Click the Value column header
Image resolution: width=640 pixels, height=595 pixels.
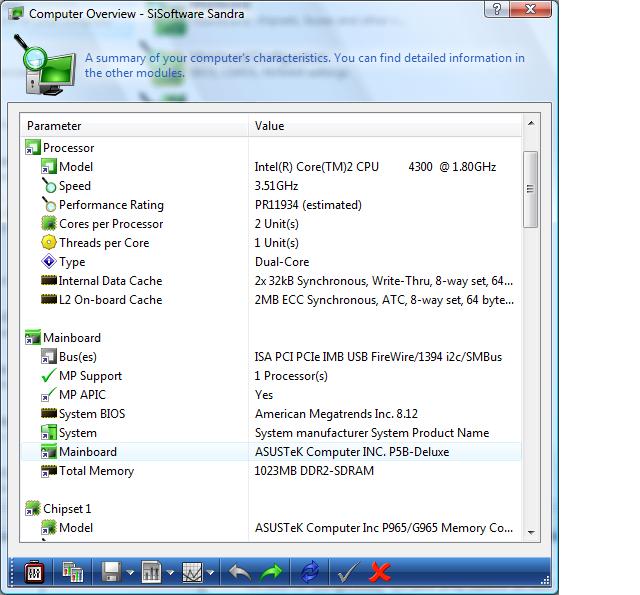pyautogui.click(x=385, y=126)
